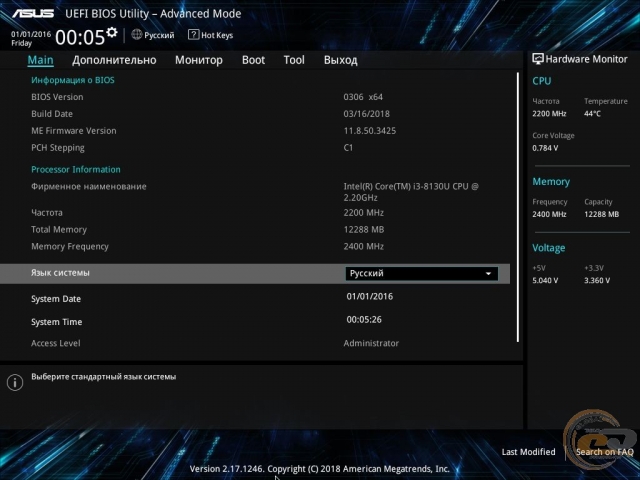Click the Частота label in main panel
The width and height of the screenshot is (640, 480).
47,213
